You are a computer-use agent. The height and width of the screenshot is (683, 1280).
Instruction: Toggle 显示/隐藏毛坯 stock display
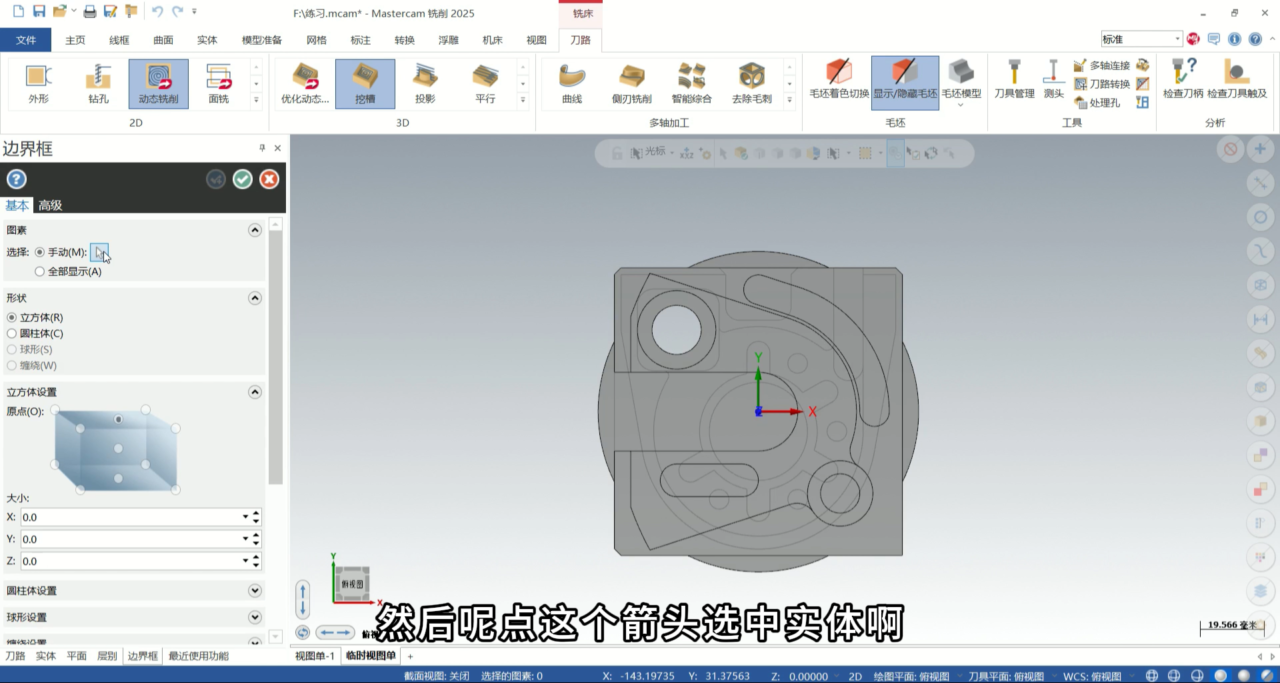(905, 82)
